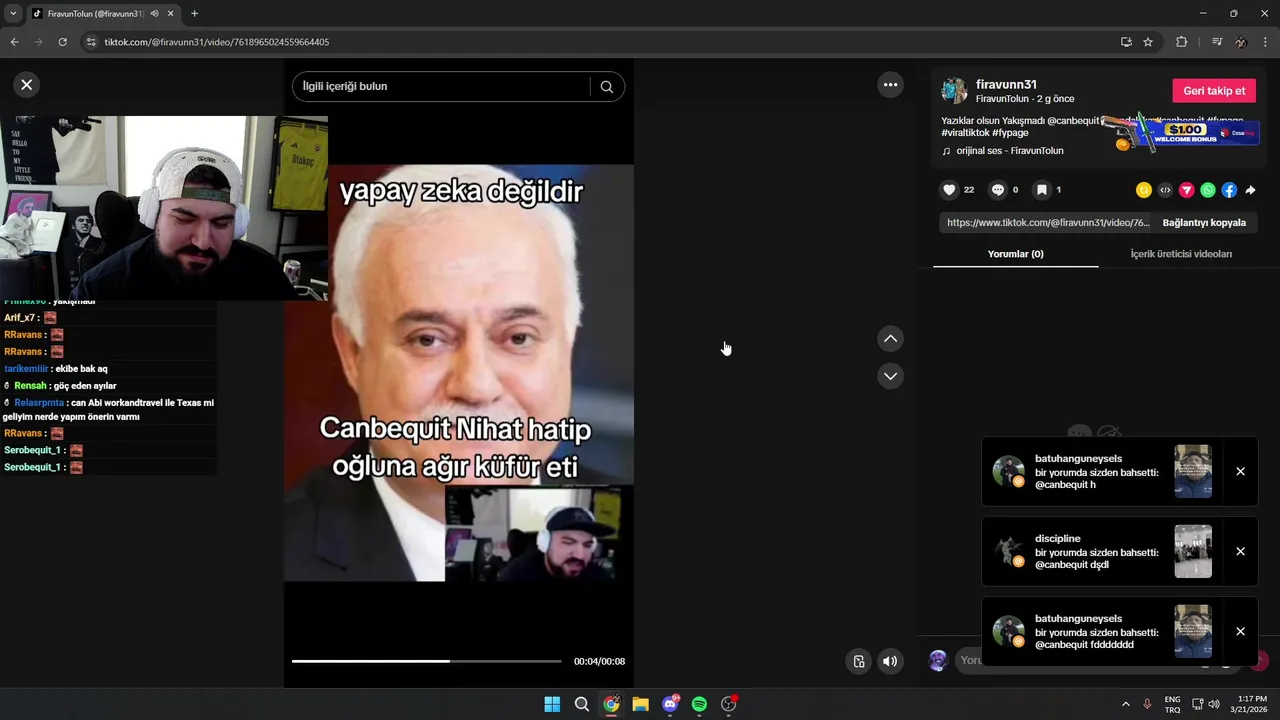Share video to WhatsApp

pos(1208,190)
